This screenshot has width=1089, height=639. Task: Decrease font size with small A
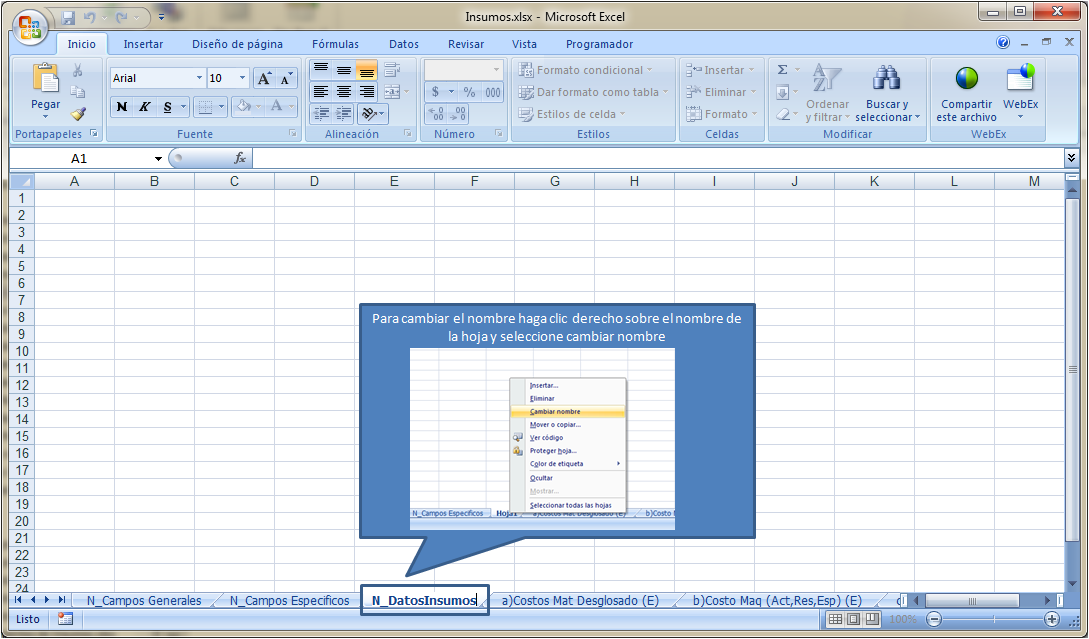[x=285, y=78]
